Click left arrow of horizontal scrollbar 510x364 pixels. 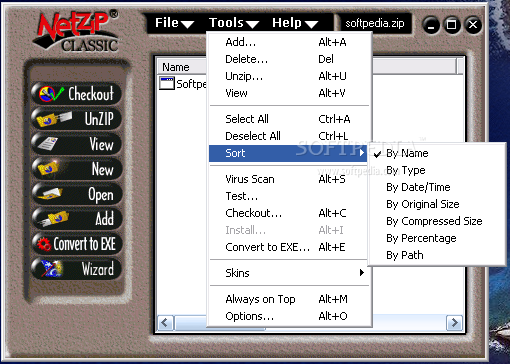165,323
